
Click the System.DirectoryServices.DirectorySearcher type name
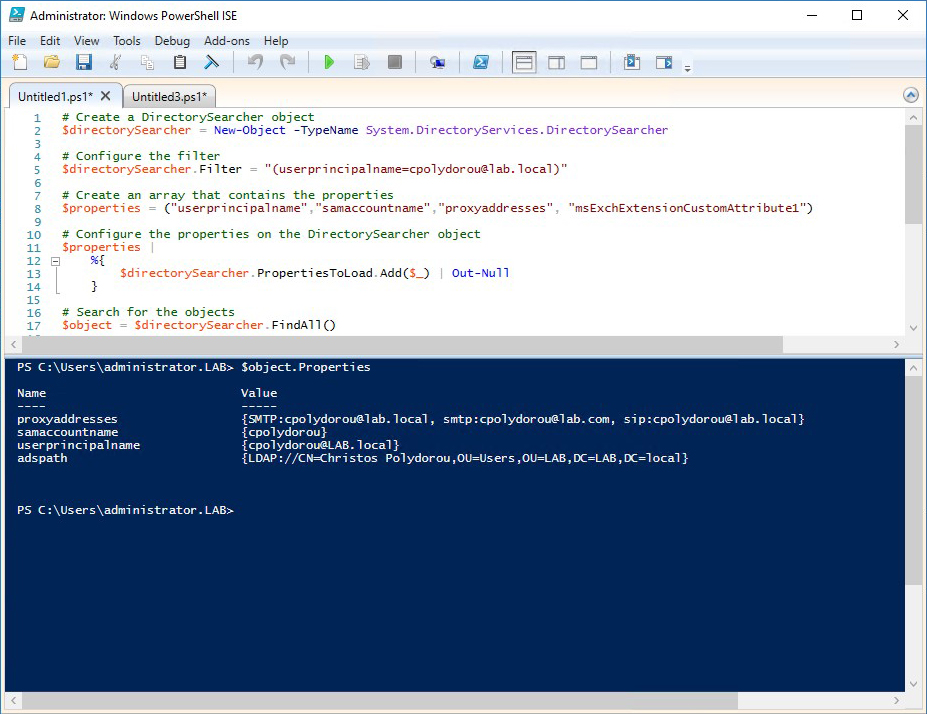point(517,130)
